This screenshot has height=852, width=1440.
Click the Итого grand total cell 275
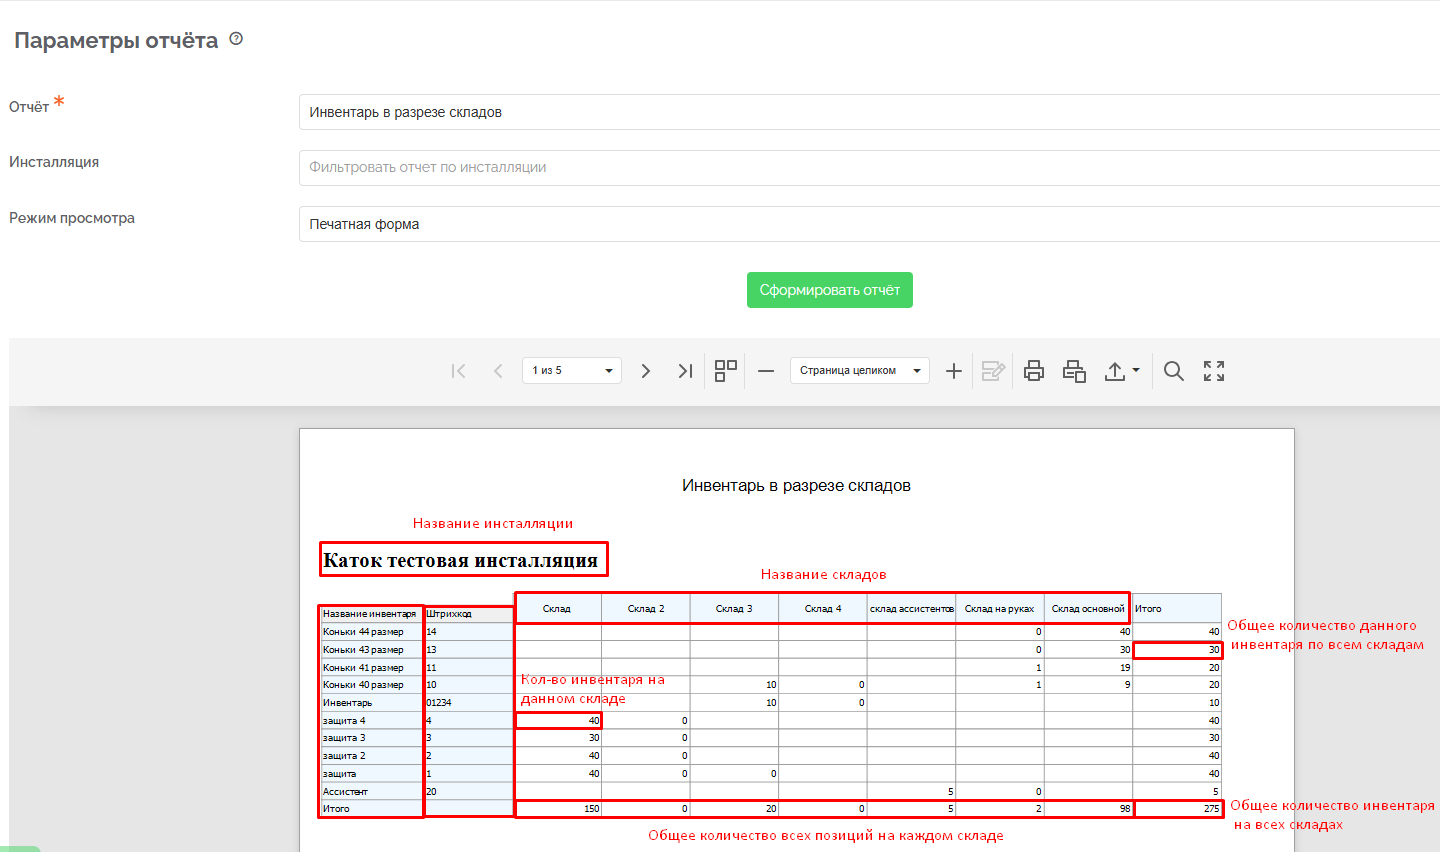[x=1178, y=809]
